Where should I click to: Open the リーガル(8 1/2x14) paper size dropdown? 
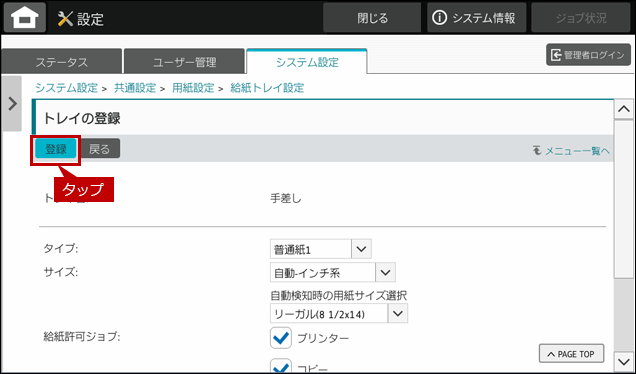pyautogui.click(x=339, y=314)
